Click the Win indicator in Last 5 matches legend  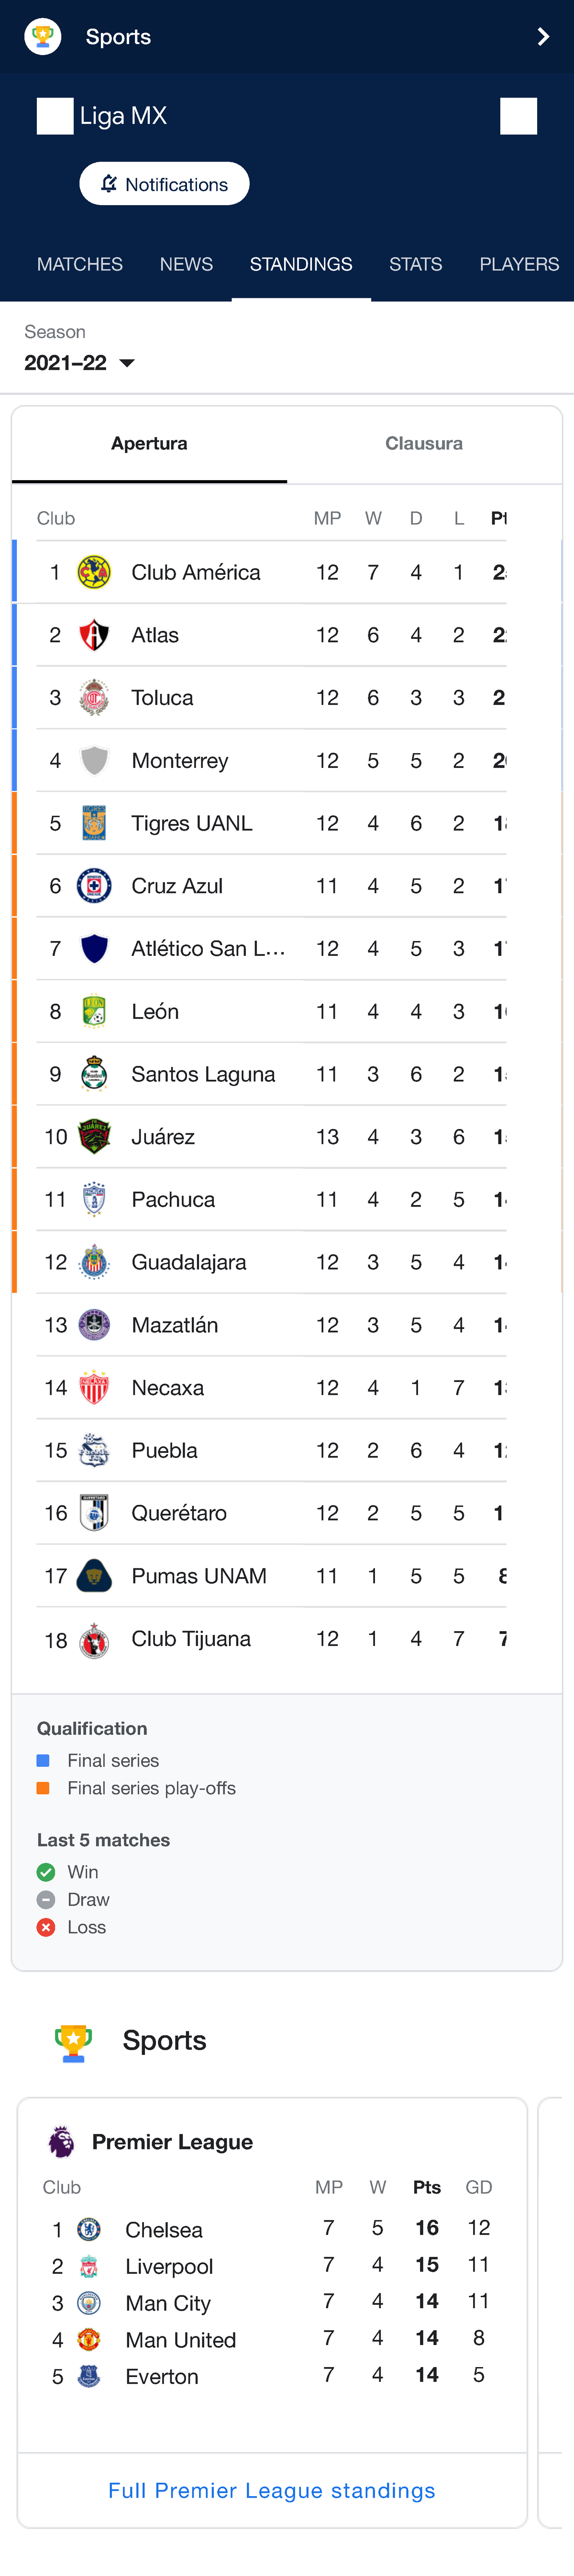[46, 1871]
